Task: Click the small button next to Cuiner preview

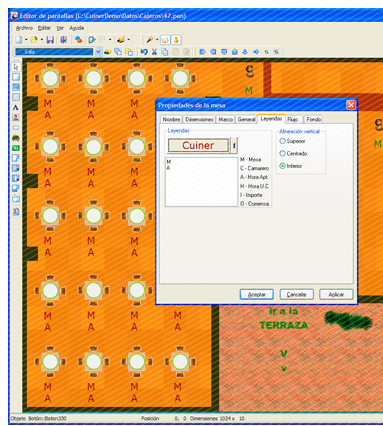Action: coord(234,145)
